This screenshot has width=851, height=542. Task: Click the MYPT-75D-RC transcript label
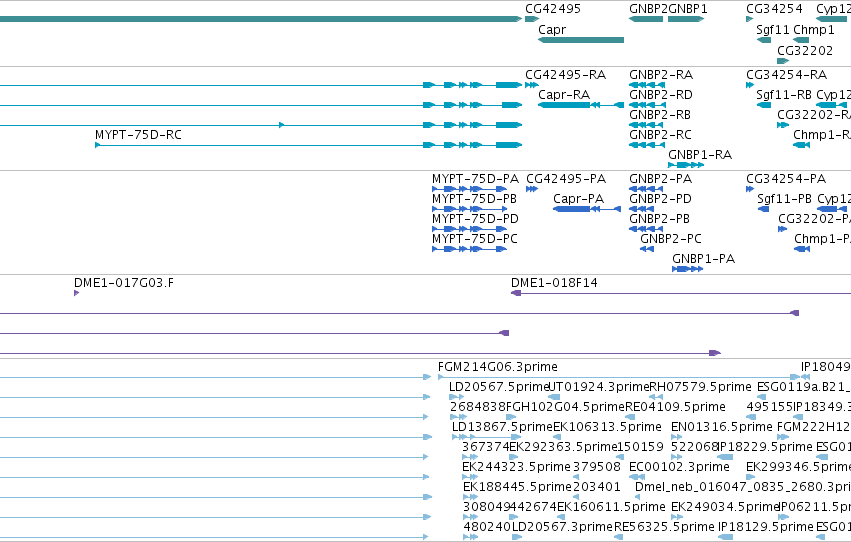138,135
